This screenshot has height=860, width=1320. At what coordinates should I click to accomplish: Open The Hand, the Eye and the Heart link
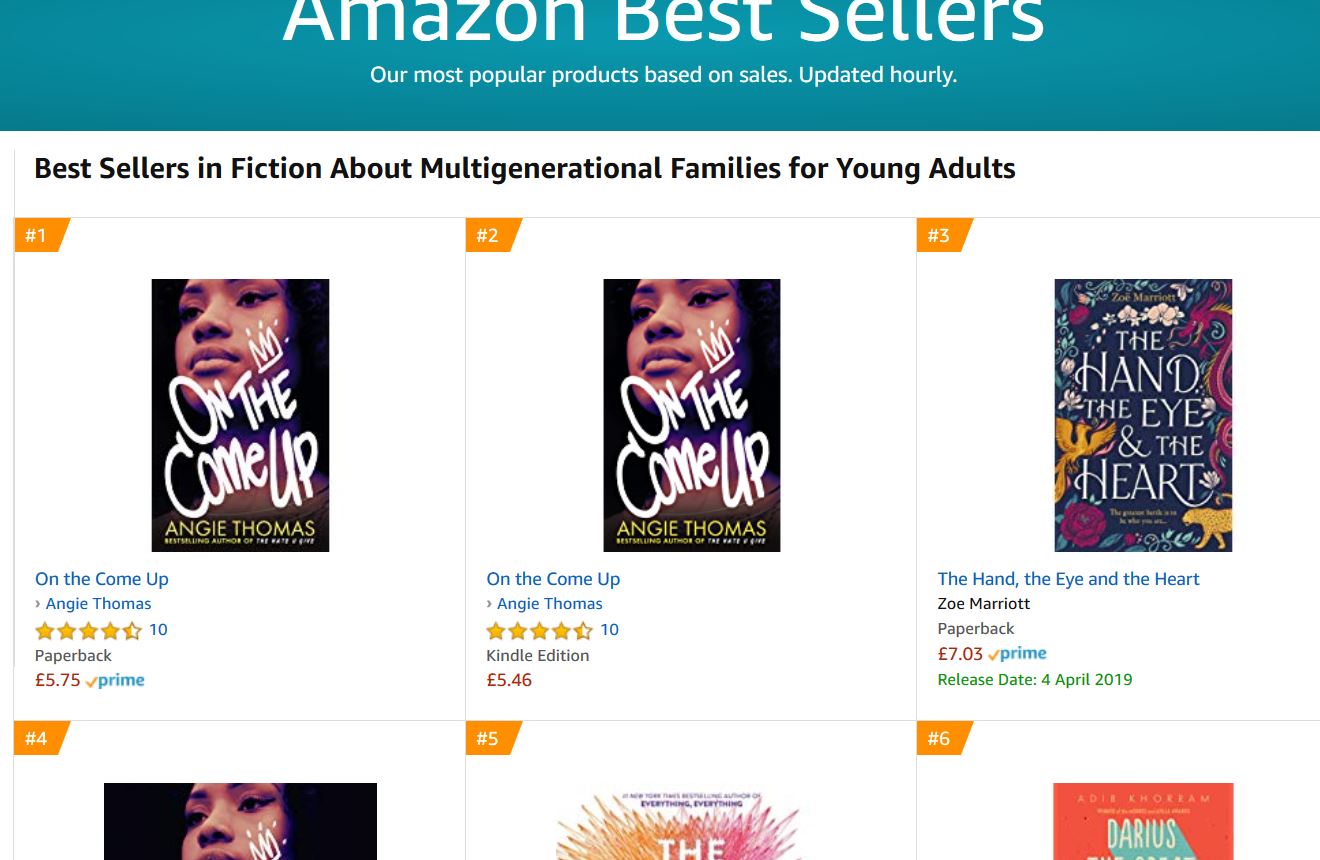click(1068, 579)
